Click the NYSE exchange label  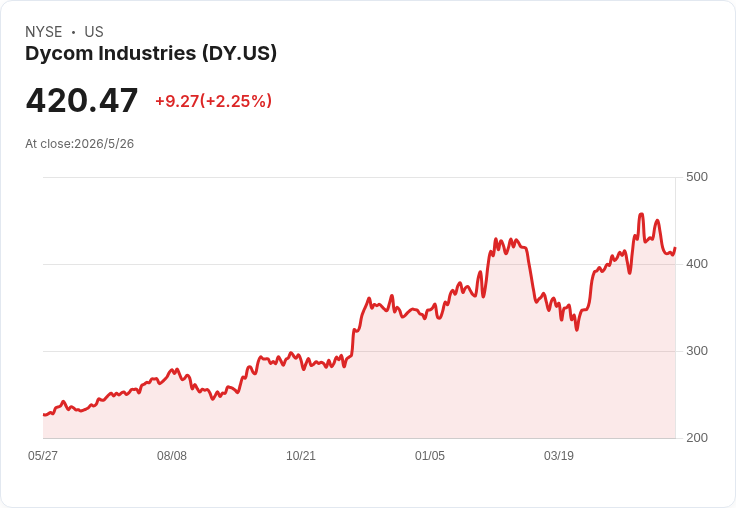44,32
